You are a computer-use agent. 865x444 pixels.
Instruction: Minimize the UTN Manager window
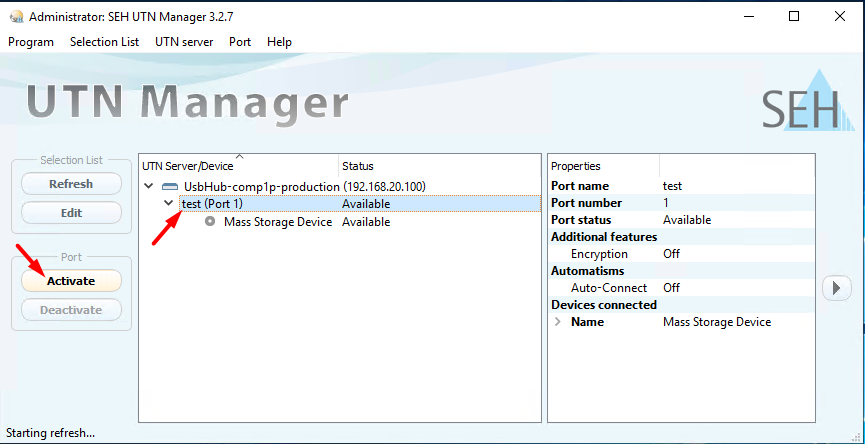point(748,17)
